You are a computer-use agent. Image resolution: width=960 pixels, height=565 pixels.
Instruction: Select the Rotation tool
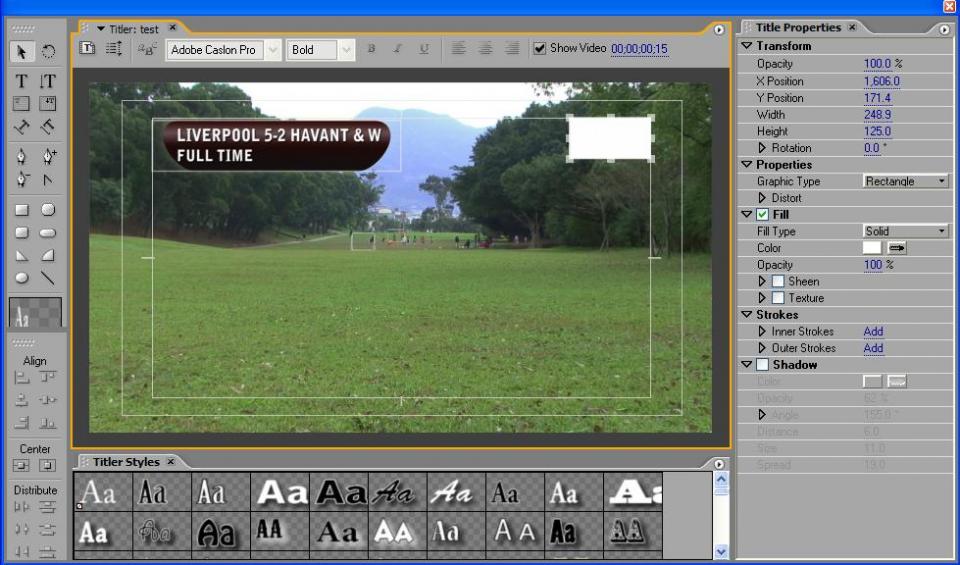point(47,52)
